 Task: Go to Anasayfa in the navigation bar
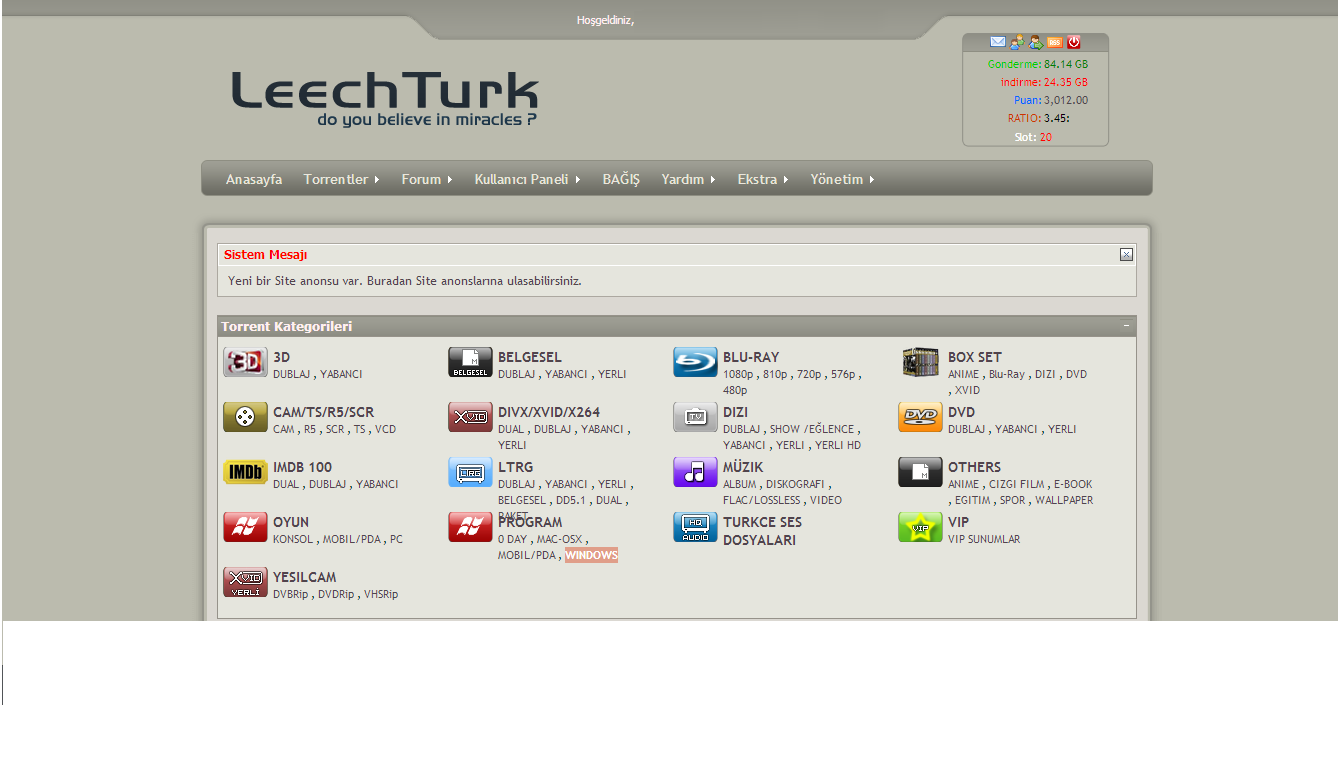click(254, 180)
